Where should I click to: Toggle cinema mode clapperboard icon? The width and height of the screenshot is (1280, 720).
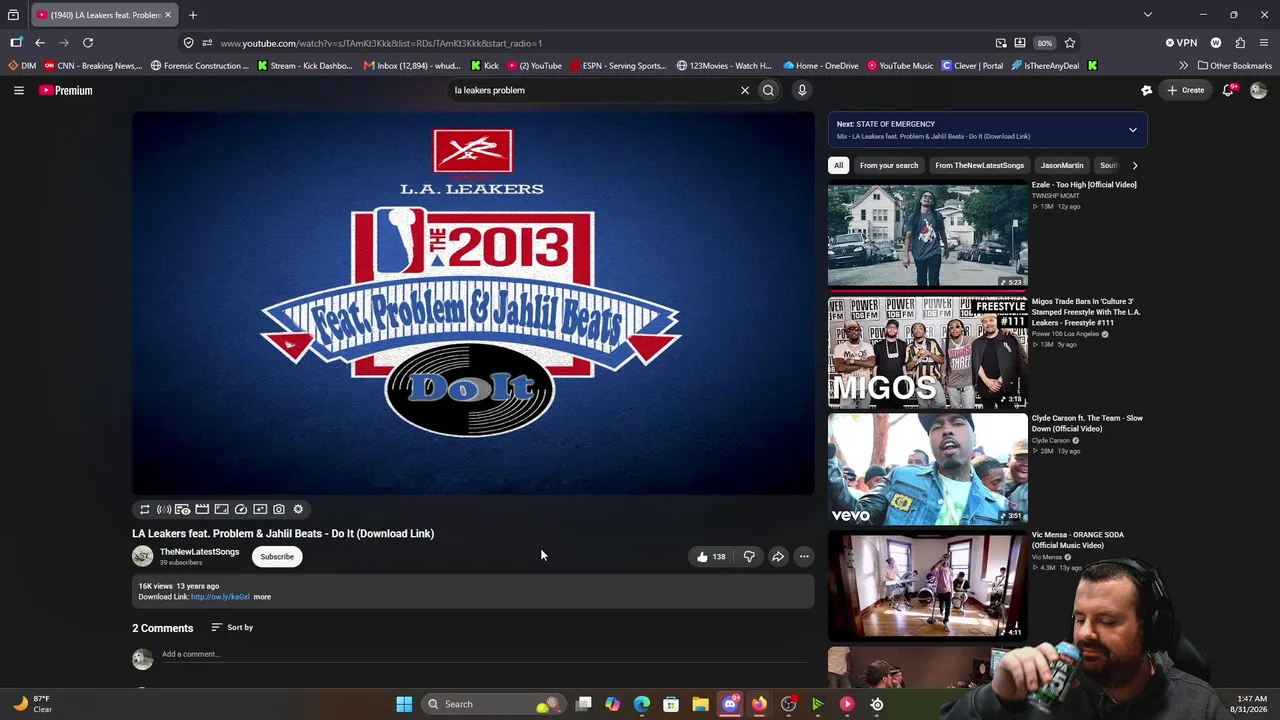[202, 509]
